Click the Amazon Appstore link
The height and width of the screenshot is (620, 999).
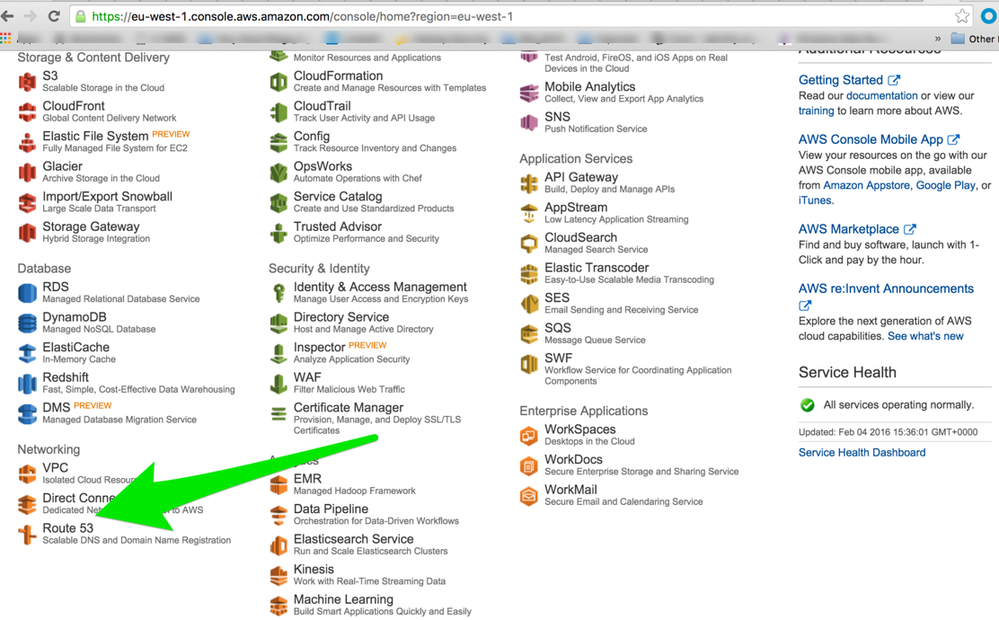click(x=866, y=185)
